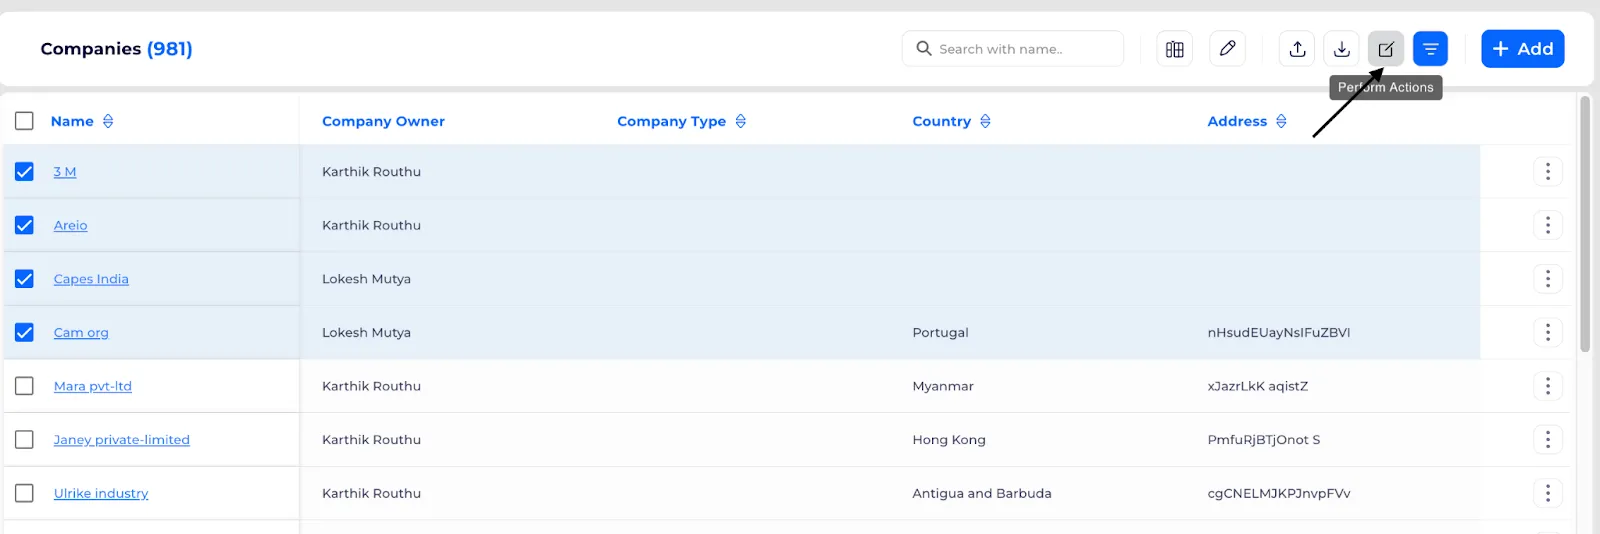Sort by Name column arrows
1600x534 pixels.
tap(108, 121)
